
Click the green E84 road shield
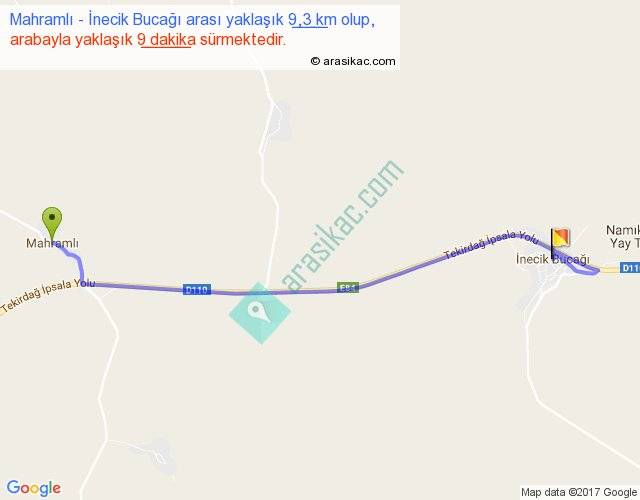[x=348, y=288]
